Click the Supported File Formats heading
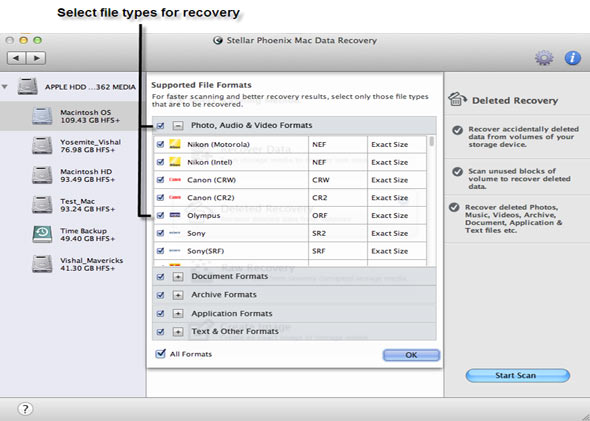The height and width of the screenshot is (421, 590). pyautogui.click(x=201, y=85)
